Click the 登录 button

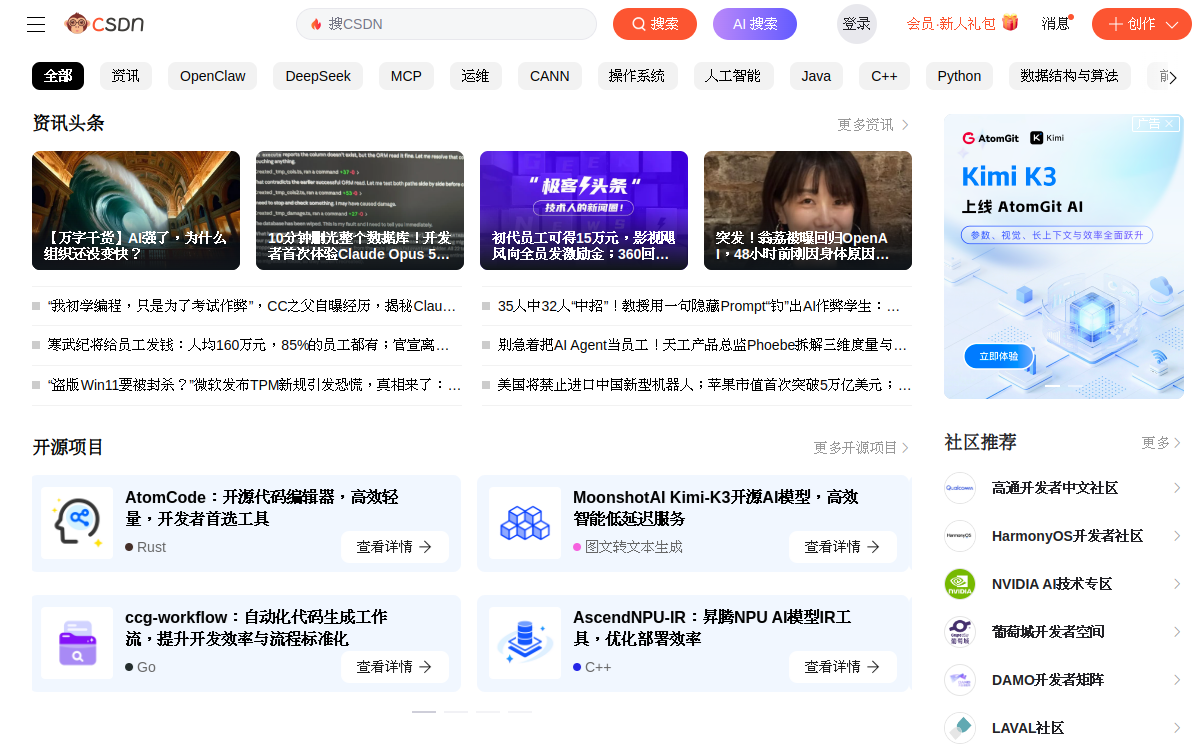(857, 24)
